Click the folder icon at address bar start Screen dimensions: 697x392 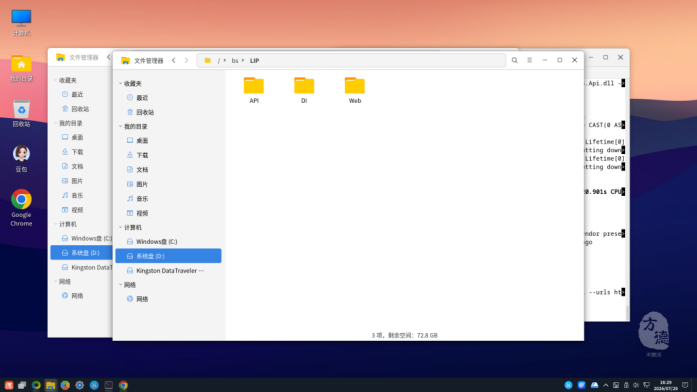(x=208, y=60)
